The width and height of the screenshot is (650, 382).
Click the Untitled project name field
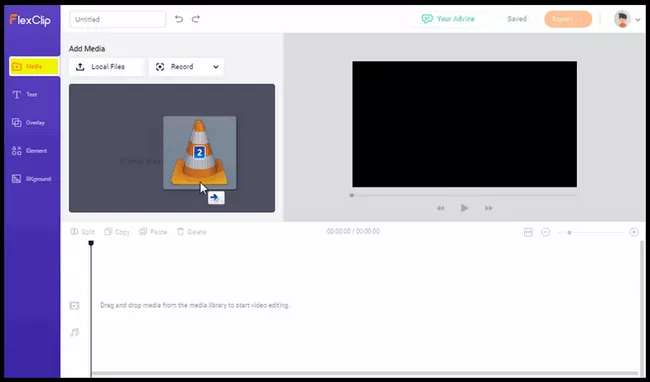[118, 19]
